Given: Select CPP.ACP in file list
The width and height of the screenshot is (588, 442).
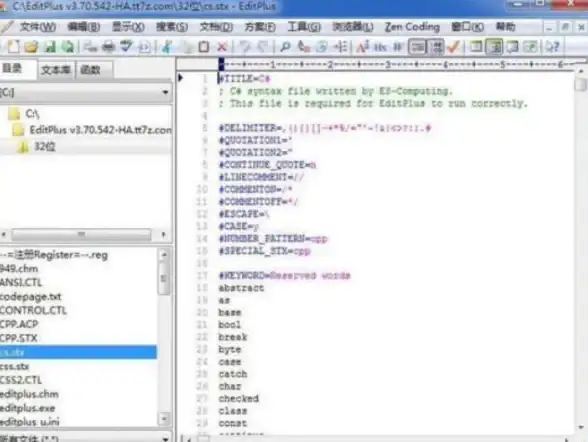Looking at the screenshot, I should pos(19,324).
